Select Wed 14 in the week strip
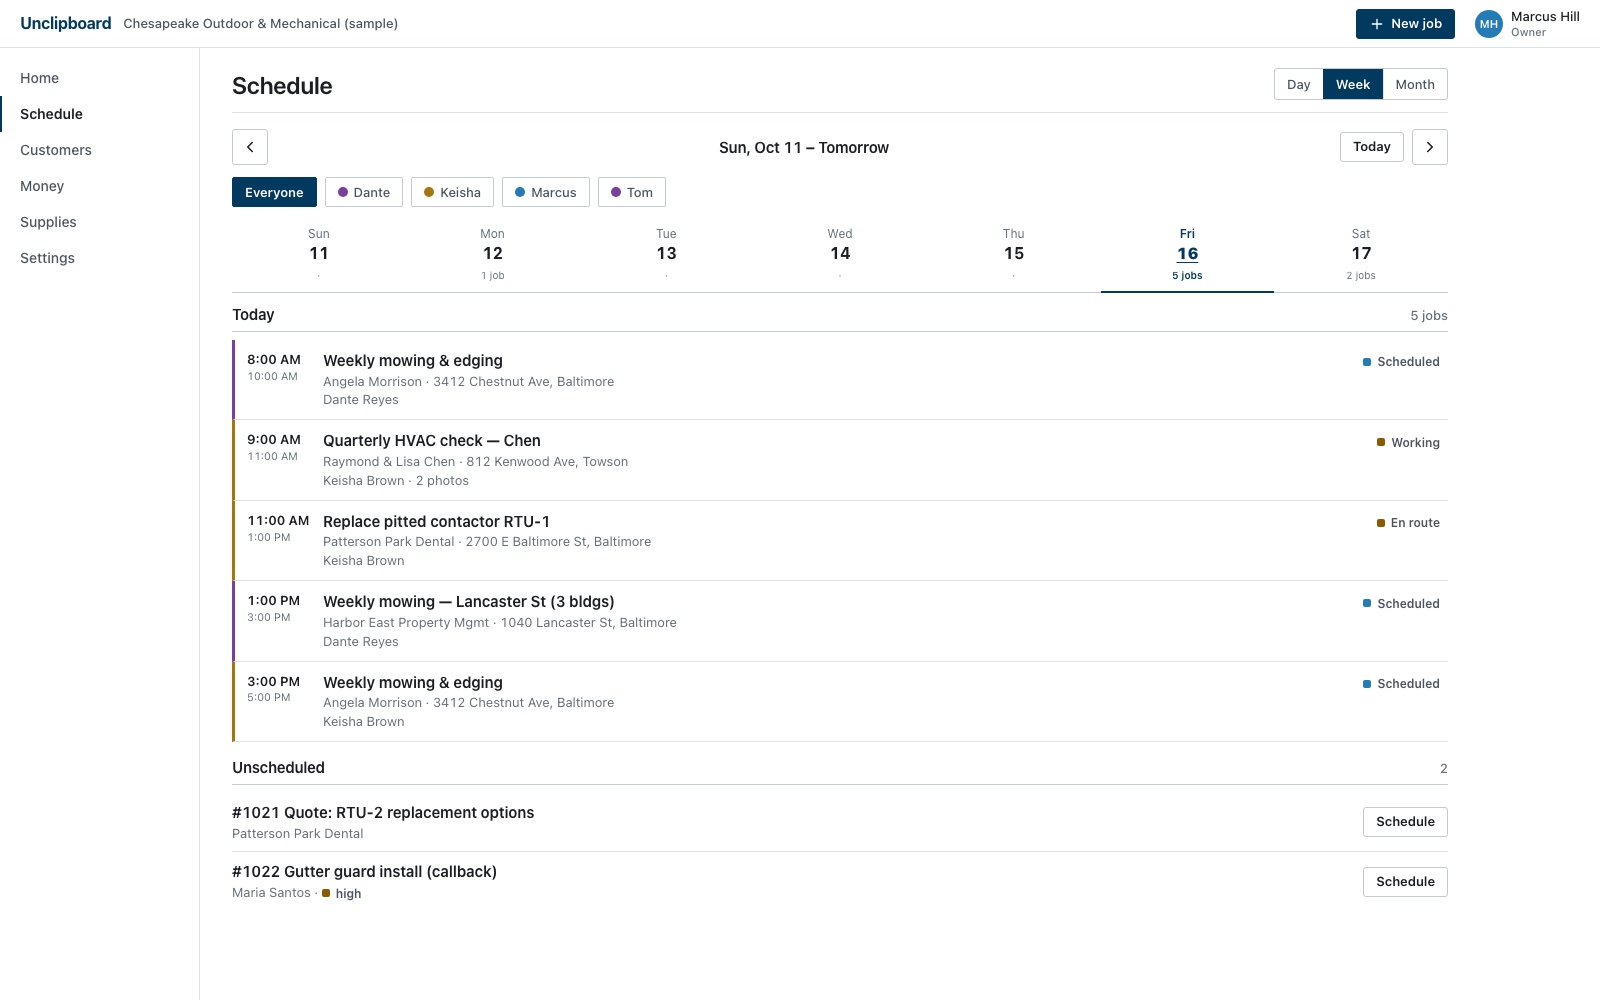1600x1000 pixels. (x=840, y=255)
